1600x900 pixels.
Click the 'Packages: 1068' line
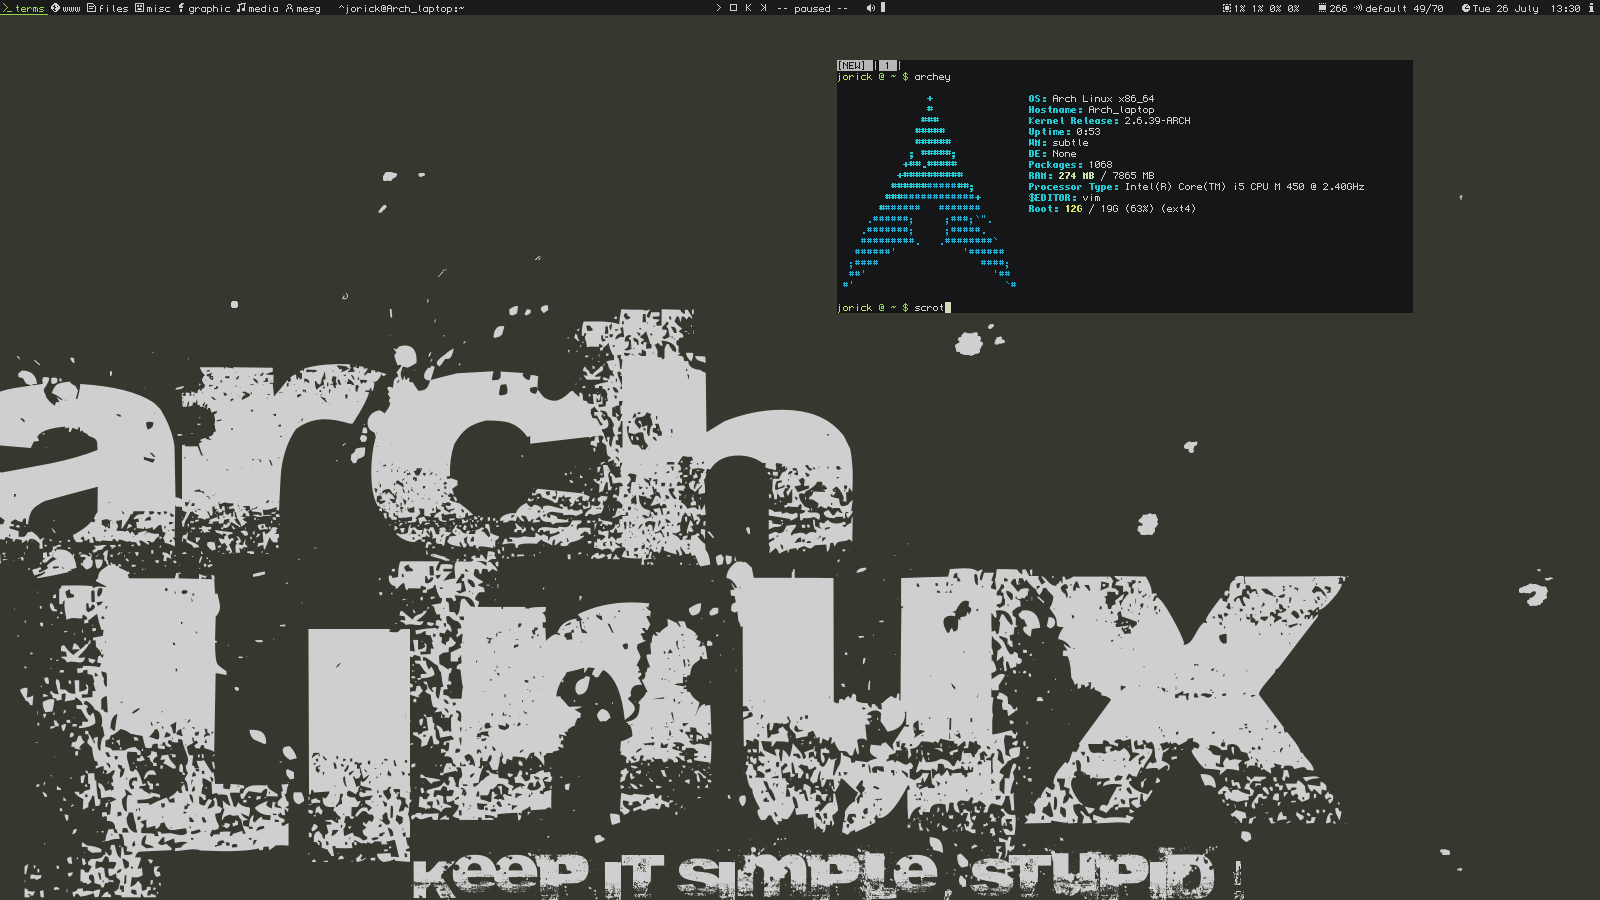[1070, 165]
